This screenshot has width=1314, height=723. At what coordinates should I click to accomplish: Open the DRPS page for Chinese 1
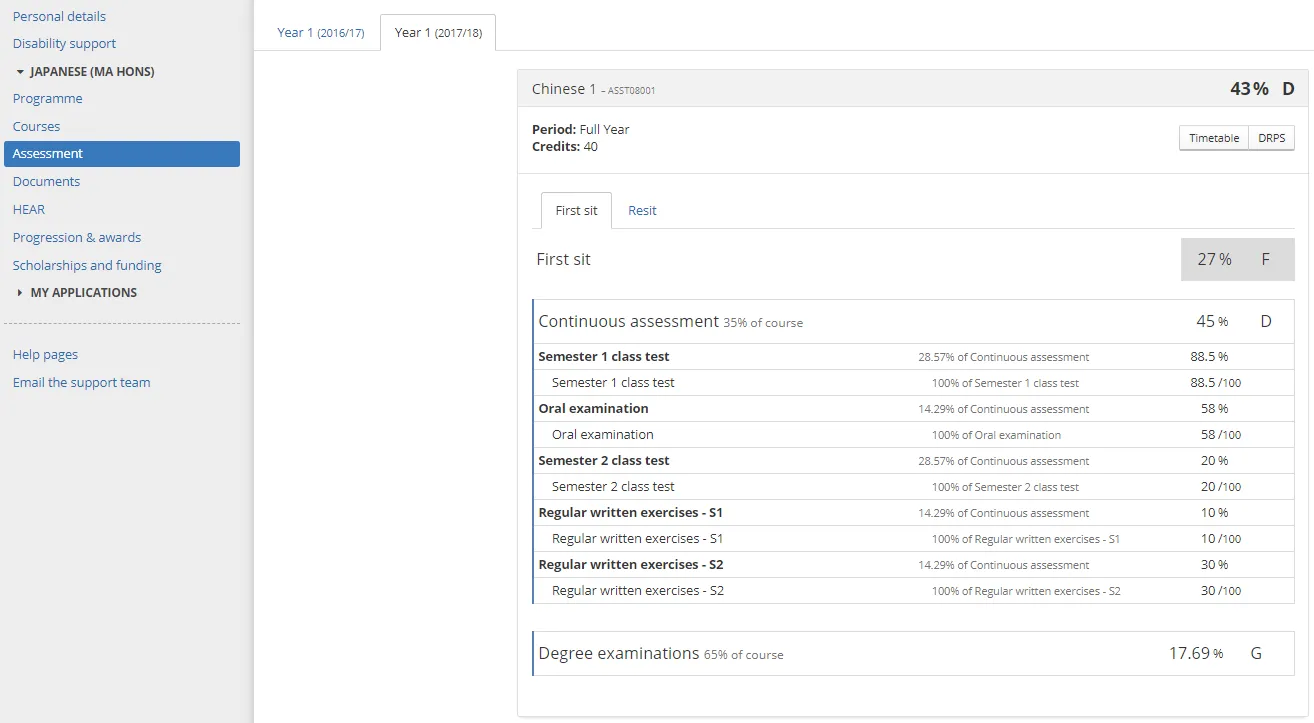1271,137
